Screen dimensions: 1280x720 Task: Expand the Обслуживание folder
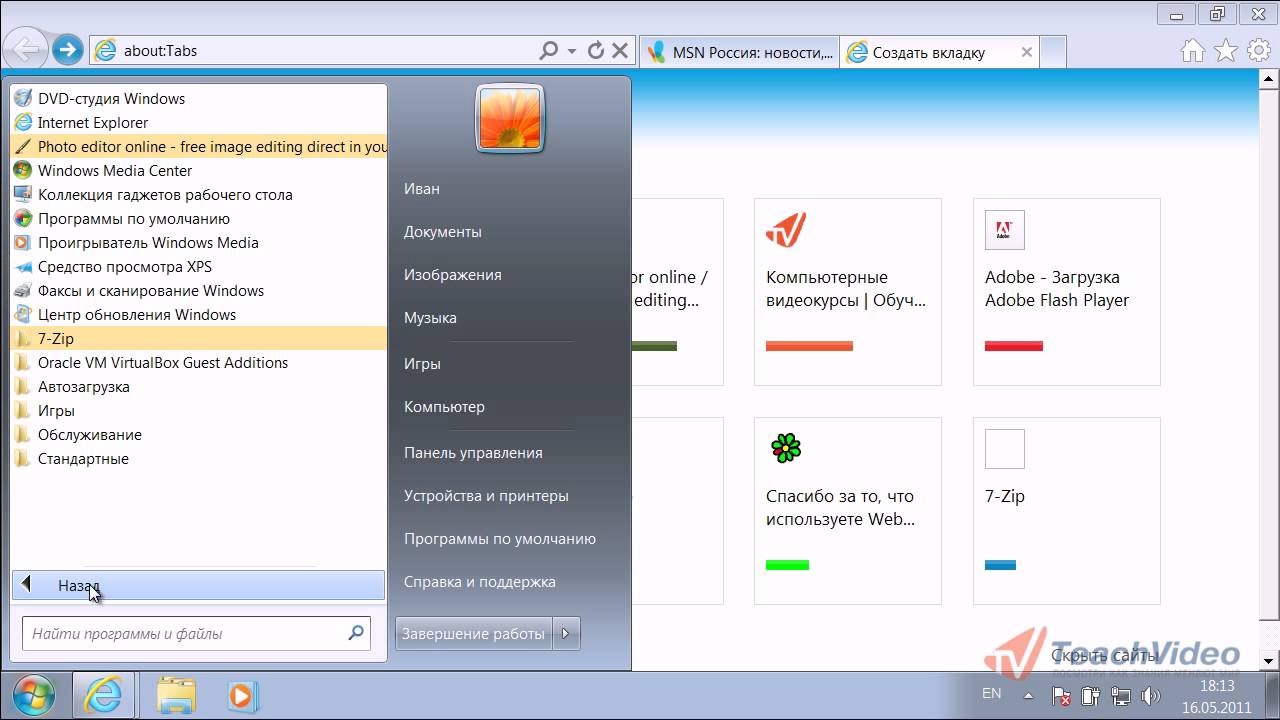pyautogui.click(x=198, y=434)
